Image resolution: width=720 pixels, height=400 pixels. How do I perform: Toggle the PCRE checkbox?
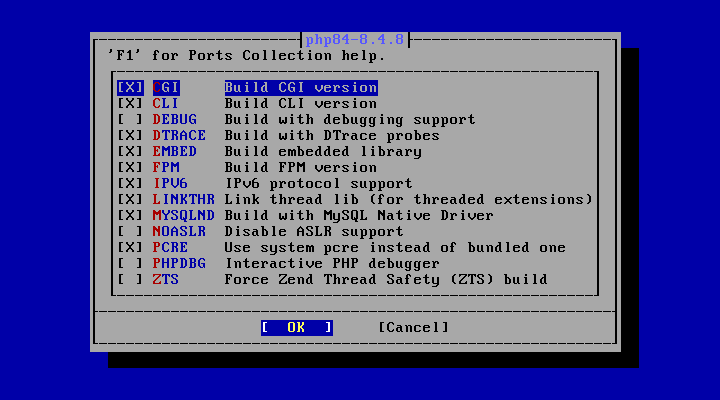130,248
